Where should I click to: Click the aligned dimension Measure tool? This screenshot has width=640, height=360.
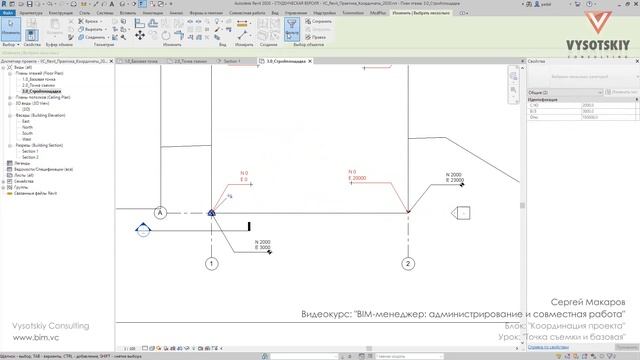click(x=242, y=24)
